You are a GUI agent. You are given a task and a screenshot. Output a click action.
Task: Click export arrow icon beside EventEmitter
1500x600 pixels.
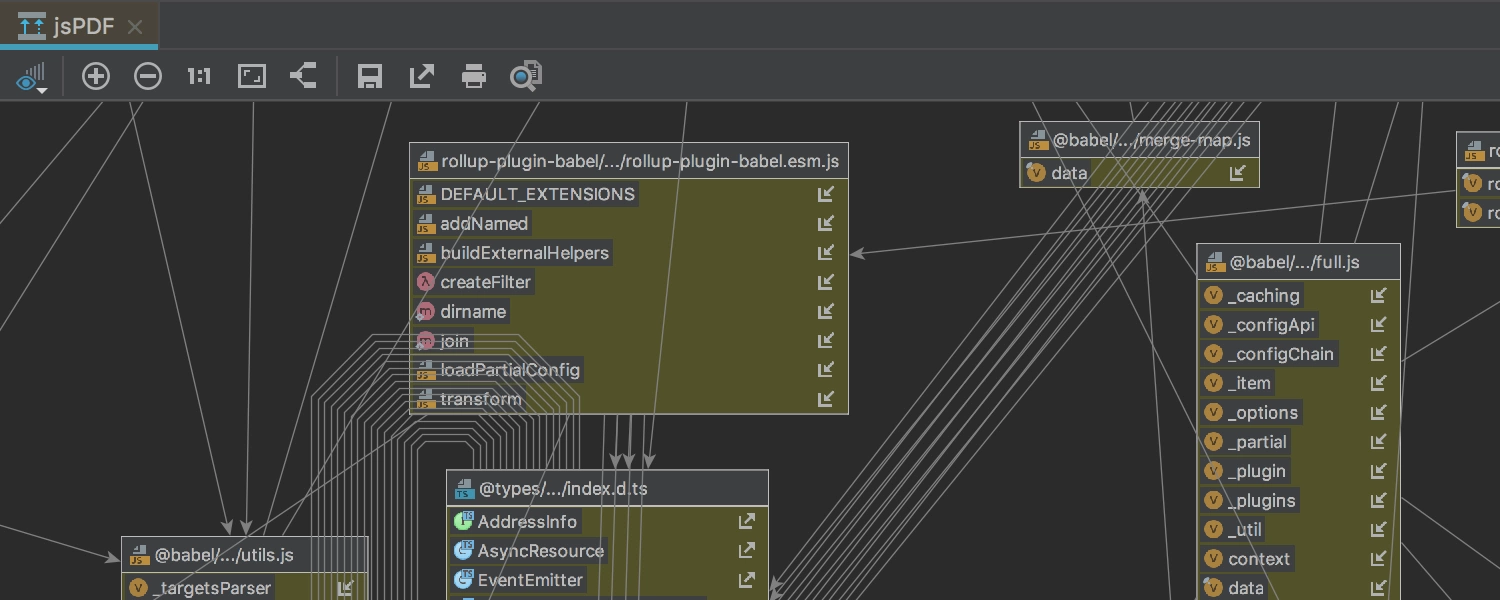pyautogui.click(x=747, y=580)
